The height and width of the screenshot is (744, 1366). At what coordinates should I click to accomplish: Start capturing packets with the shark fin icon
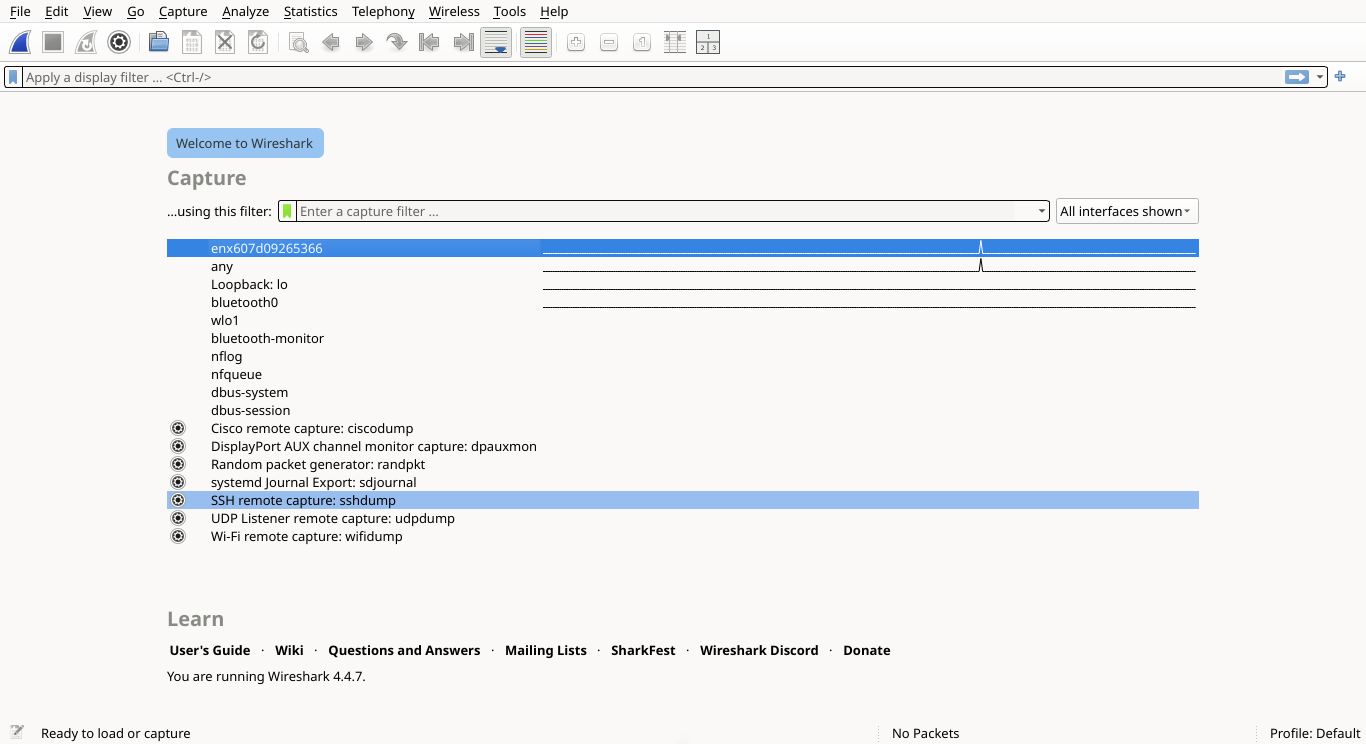(x=20, y=42)
